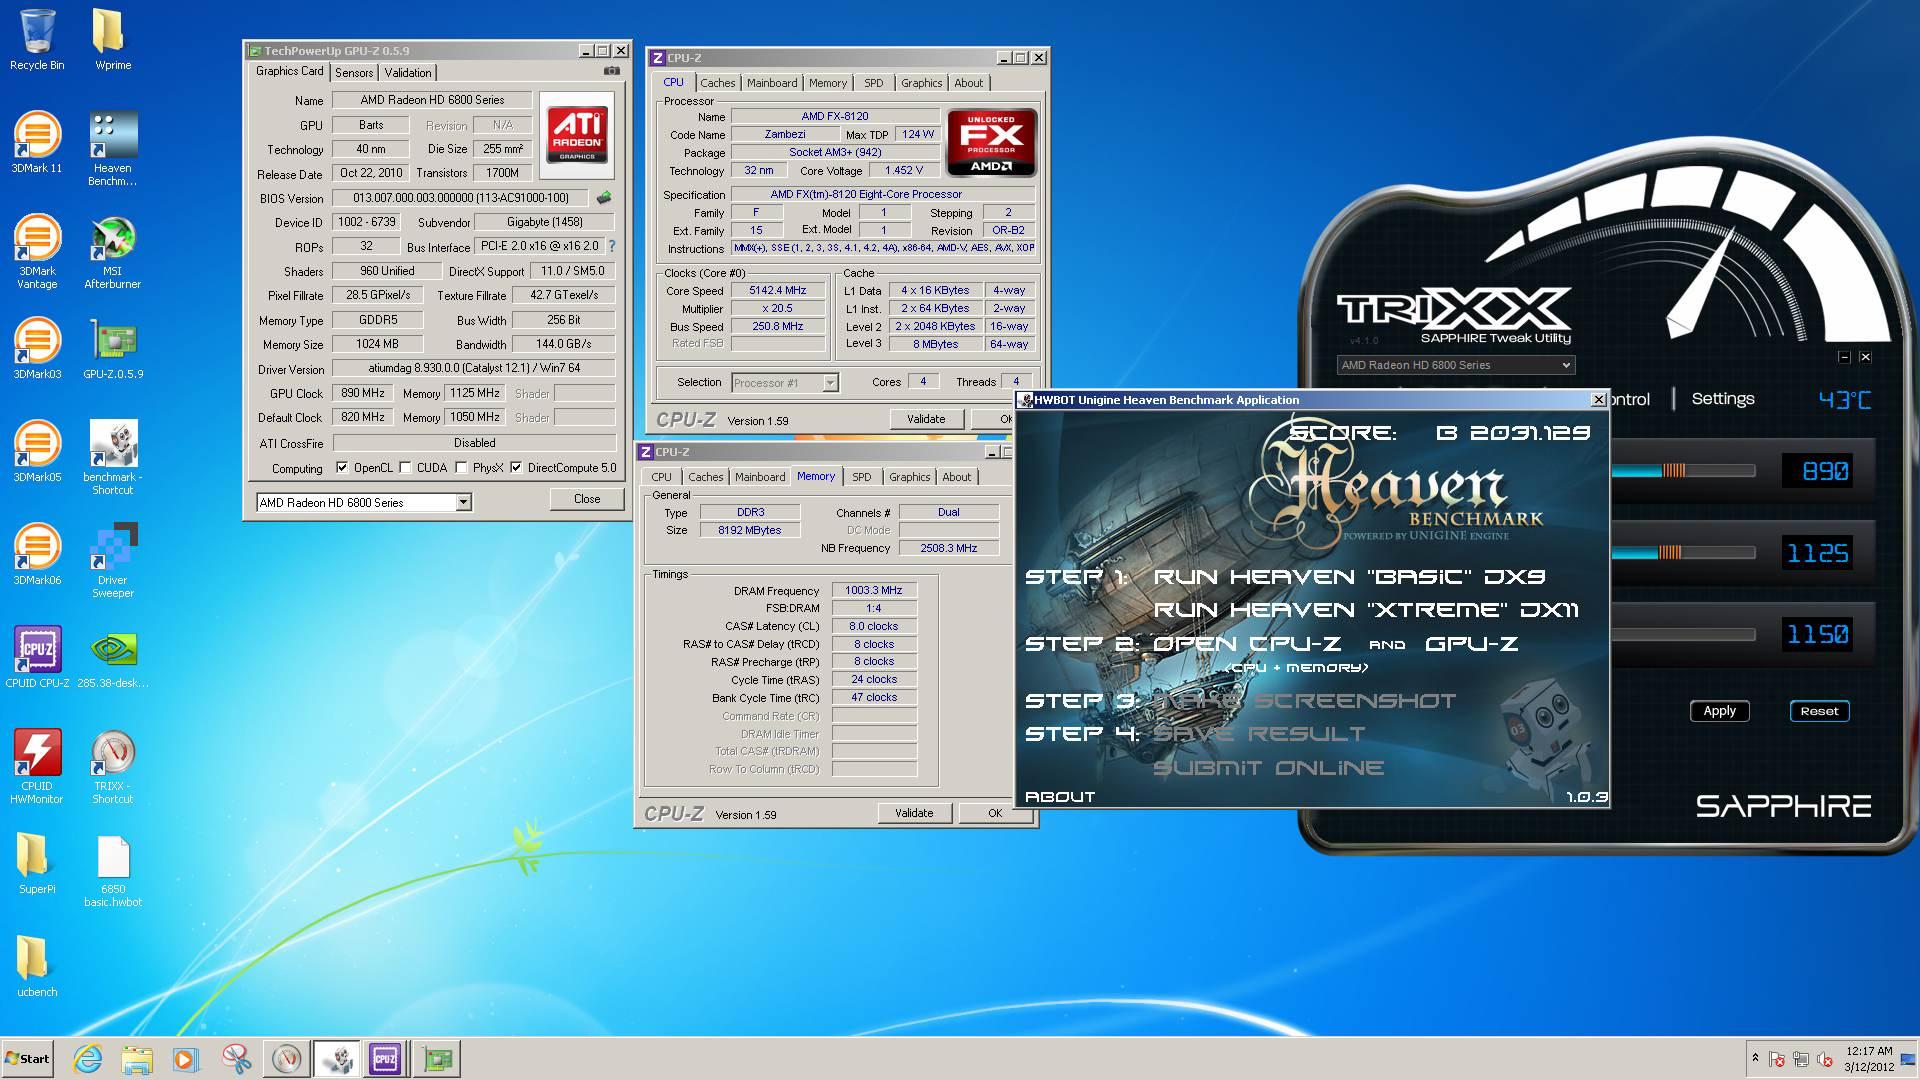Open GPU-Z.0.5.9 desktop icon

pos(112,348)
